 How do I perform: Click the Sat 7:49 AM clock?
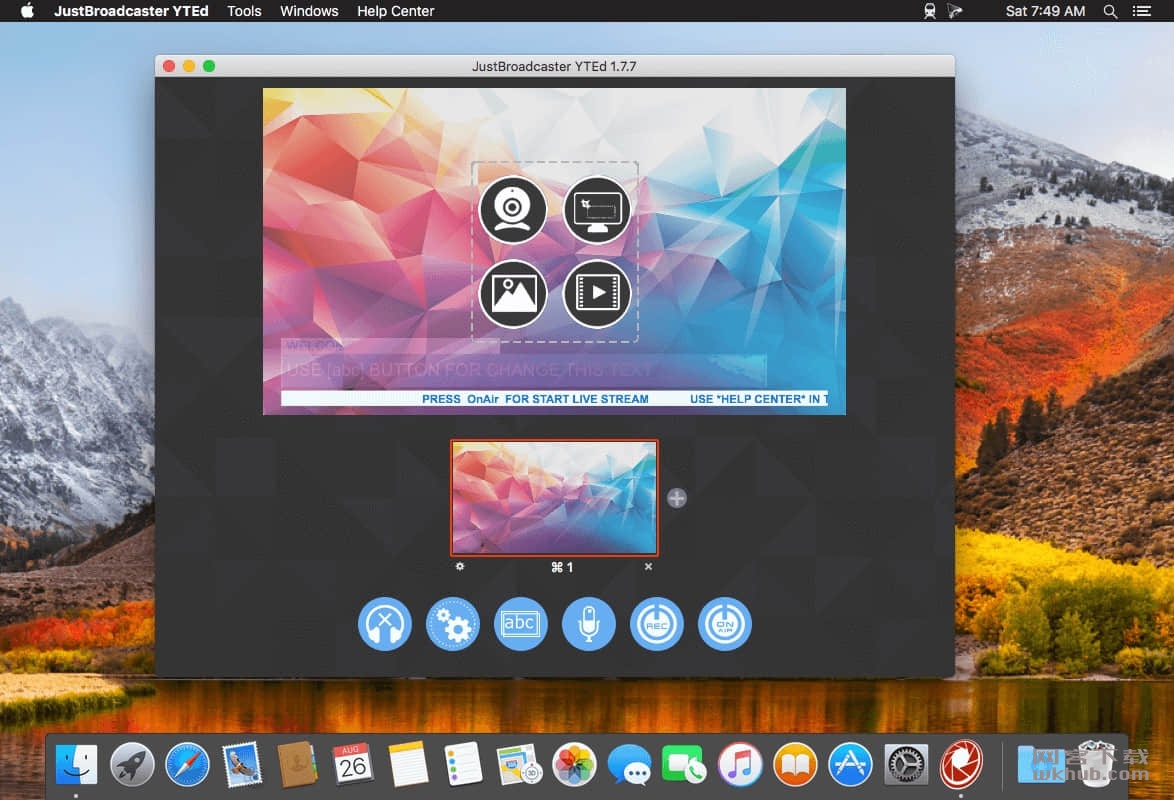point(1045,11)
